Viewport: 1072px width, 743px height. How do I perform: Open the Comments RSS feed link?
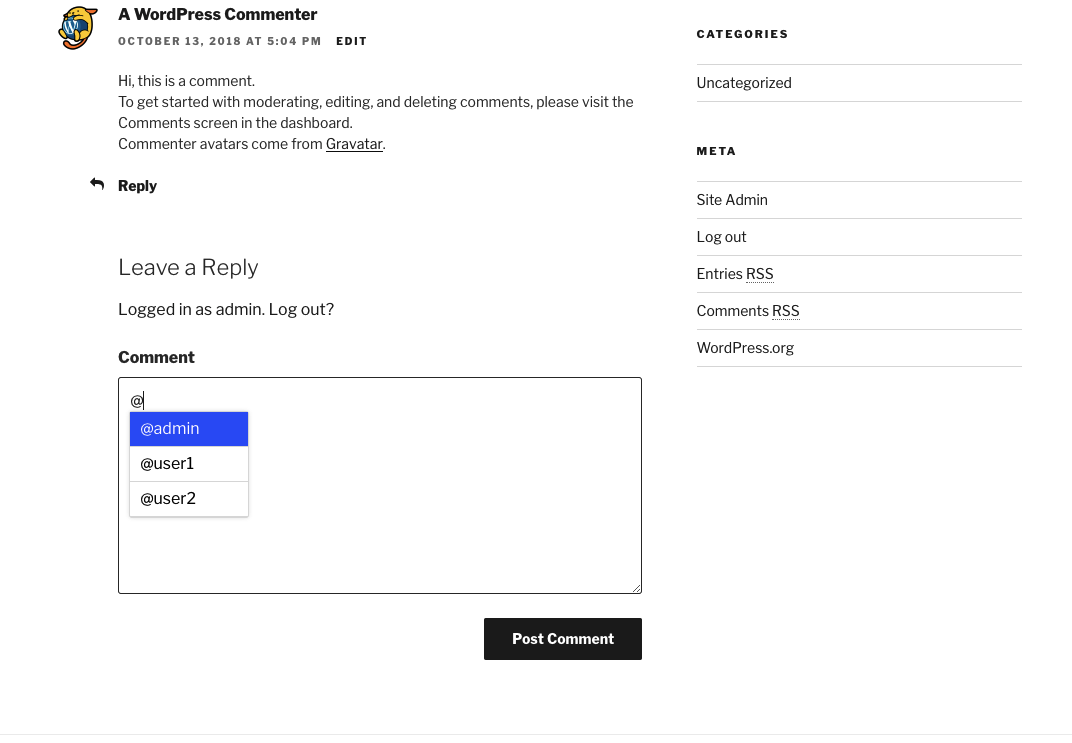coord(748,310)
